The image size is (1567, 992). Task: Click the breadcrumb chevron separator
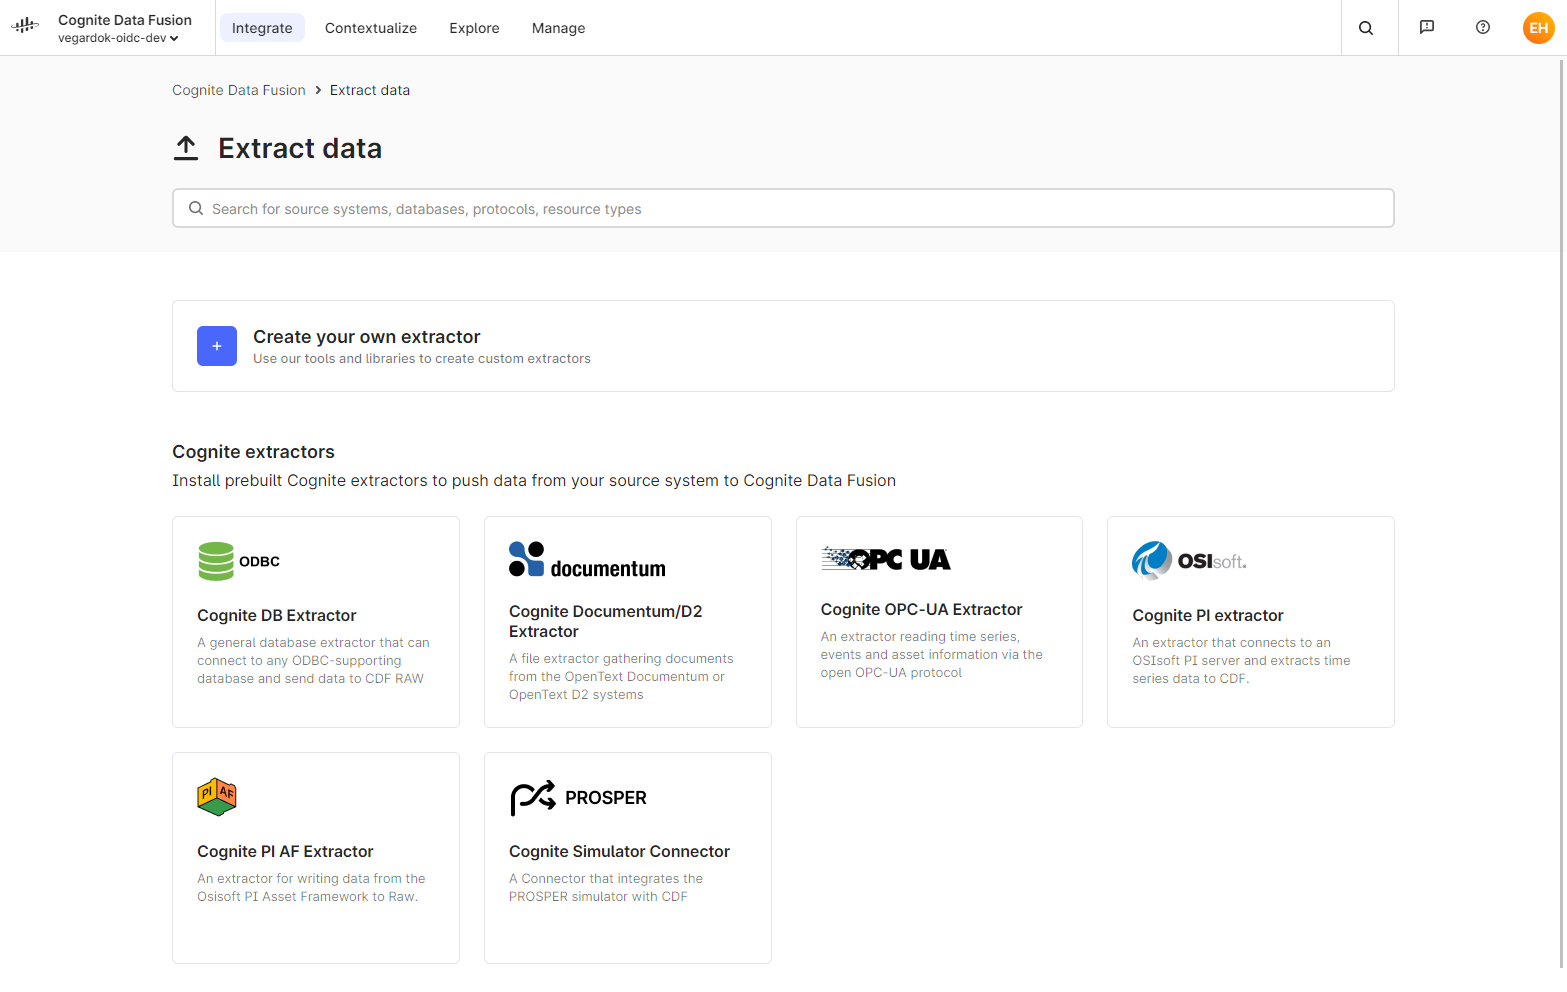coord(318,90)
